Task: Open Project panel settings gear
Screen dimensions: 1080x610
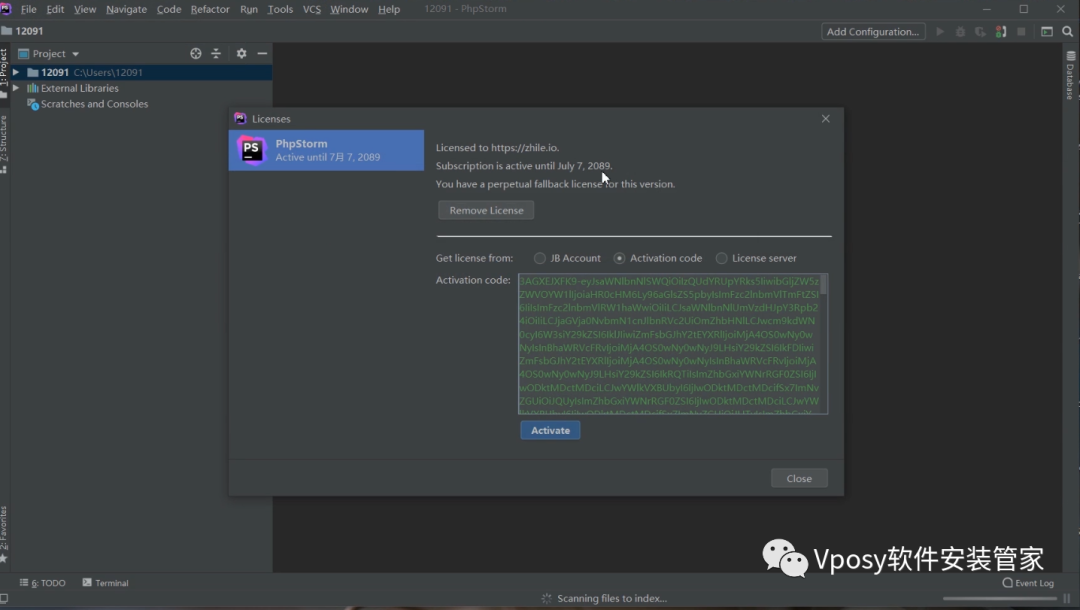Action: pyautogui.click(x=241, y=54)
